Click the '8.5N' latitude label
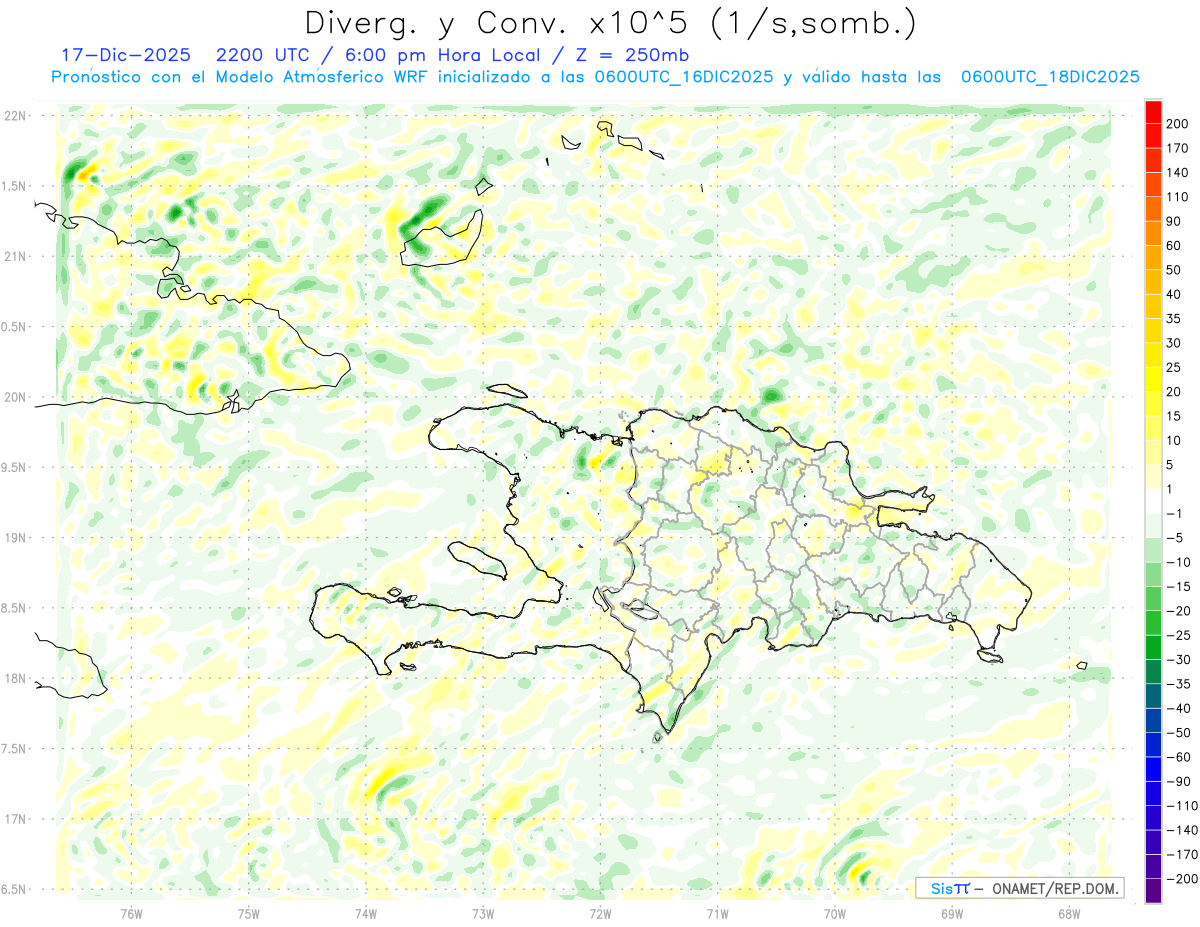Image resolution: width=1200 pixels, height=927 pixels. click(15, 608)
